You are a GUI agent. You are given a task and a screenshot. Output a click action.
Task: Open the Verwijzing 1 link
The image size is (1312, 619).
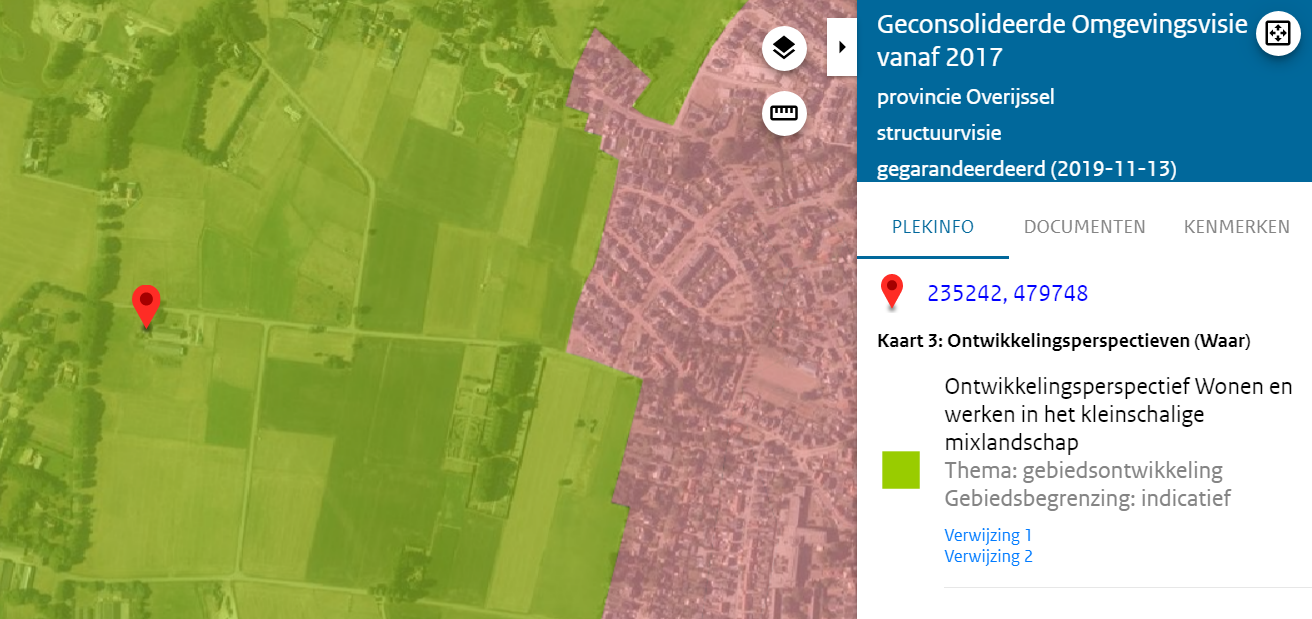pos(988,535)
